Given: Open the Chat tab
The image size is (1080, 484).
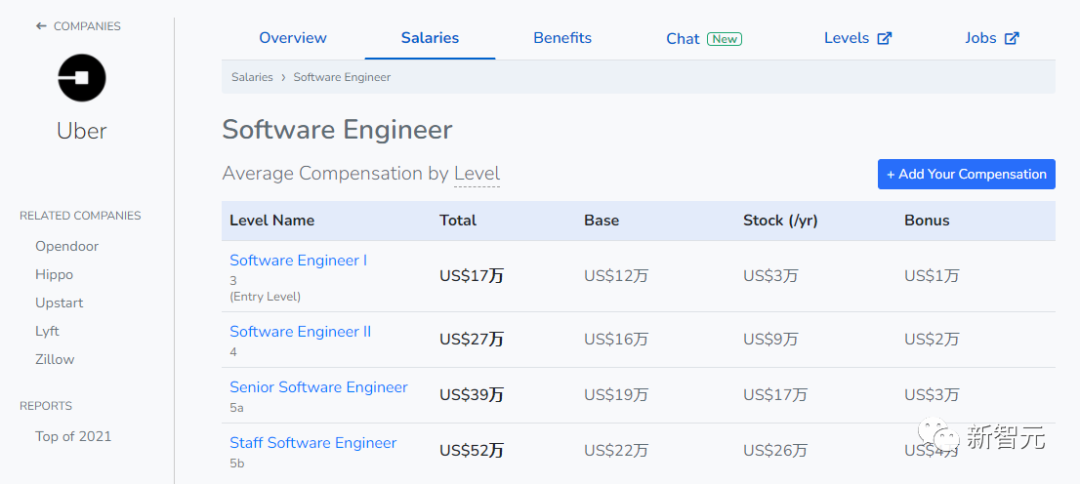Looking at the screenshot, I should tap(683, 39).
